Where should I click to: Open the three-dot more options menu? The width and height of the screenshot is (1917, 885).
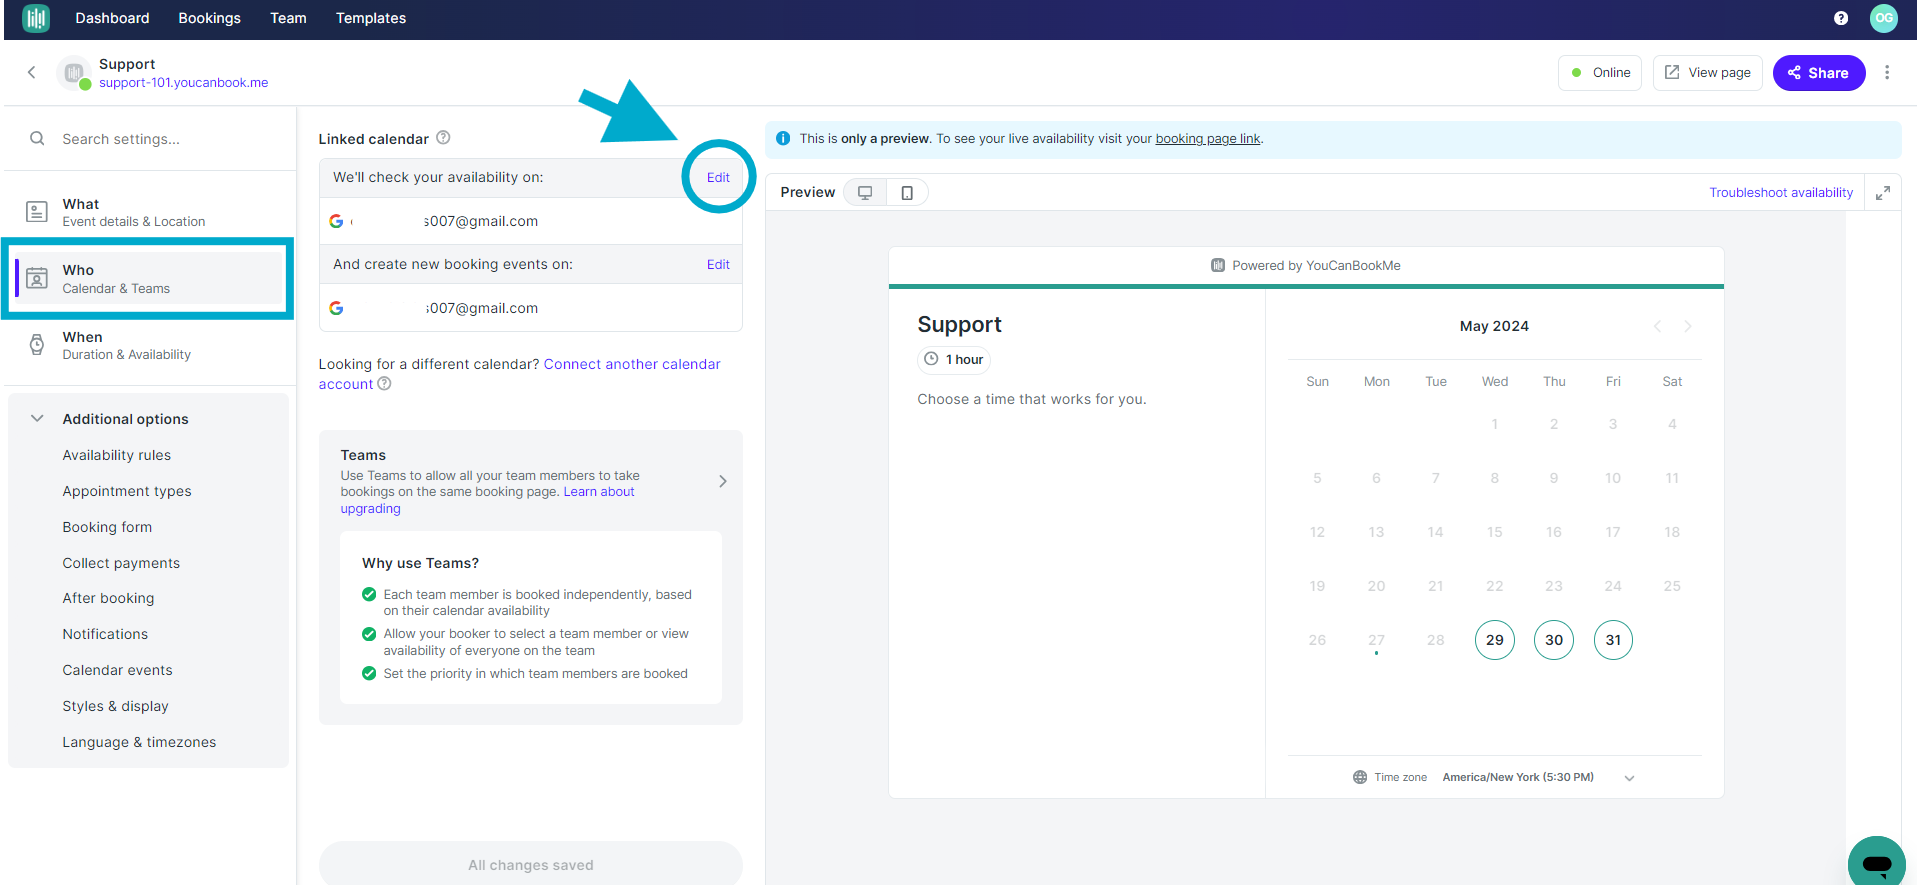click(1887, 72)
